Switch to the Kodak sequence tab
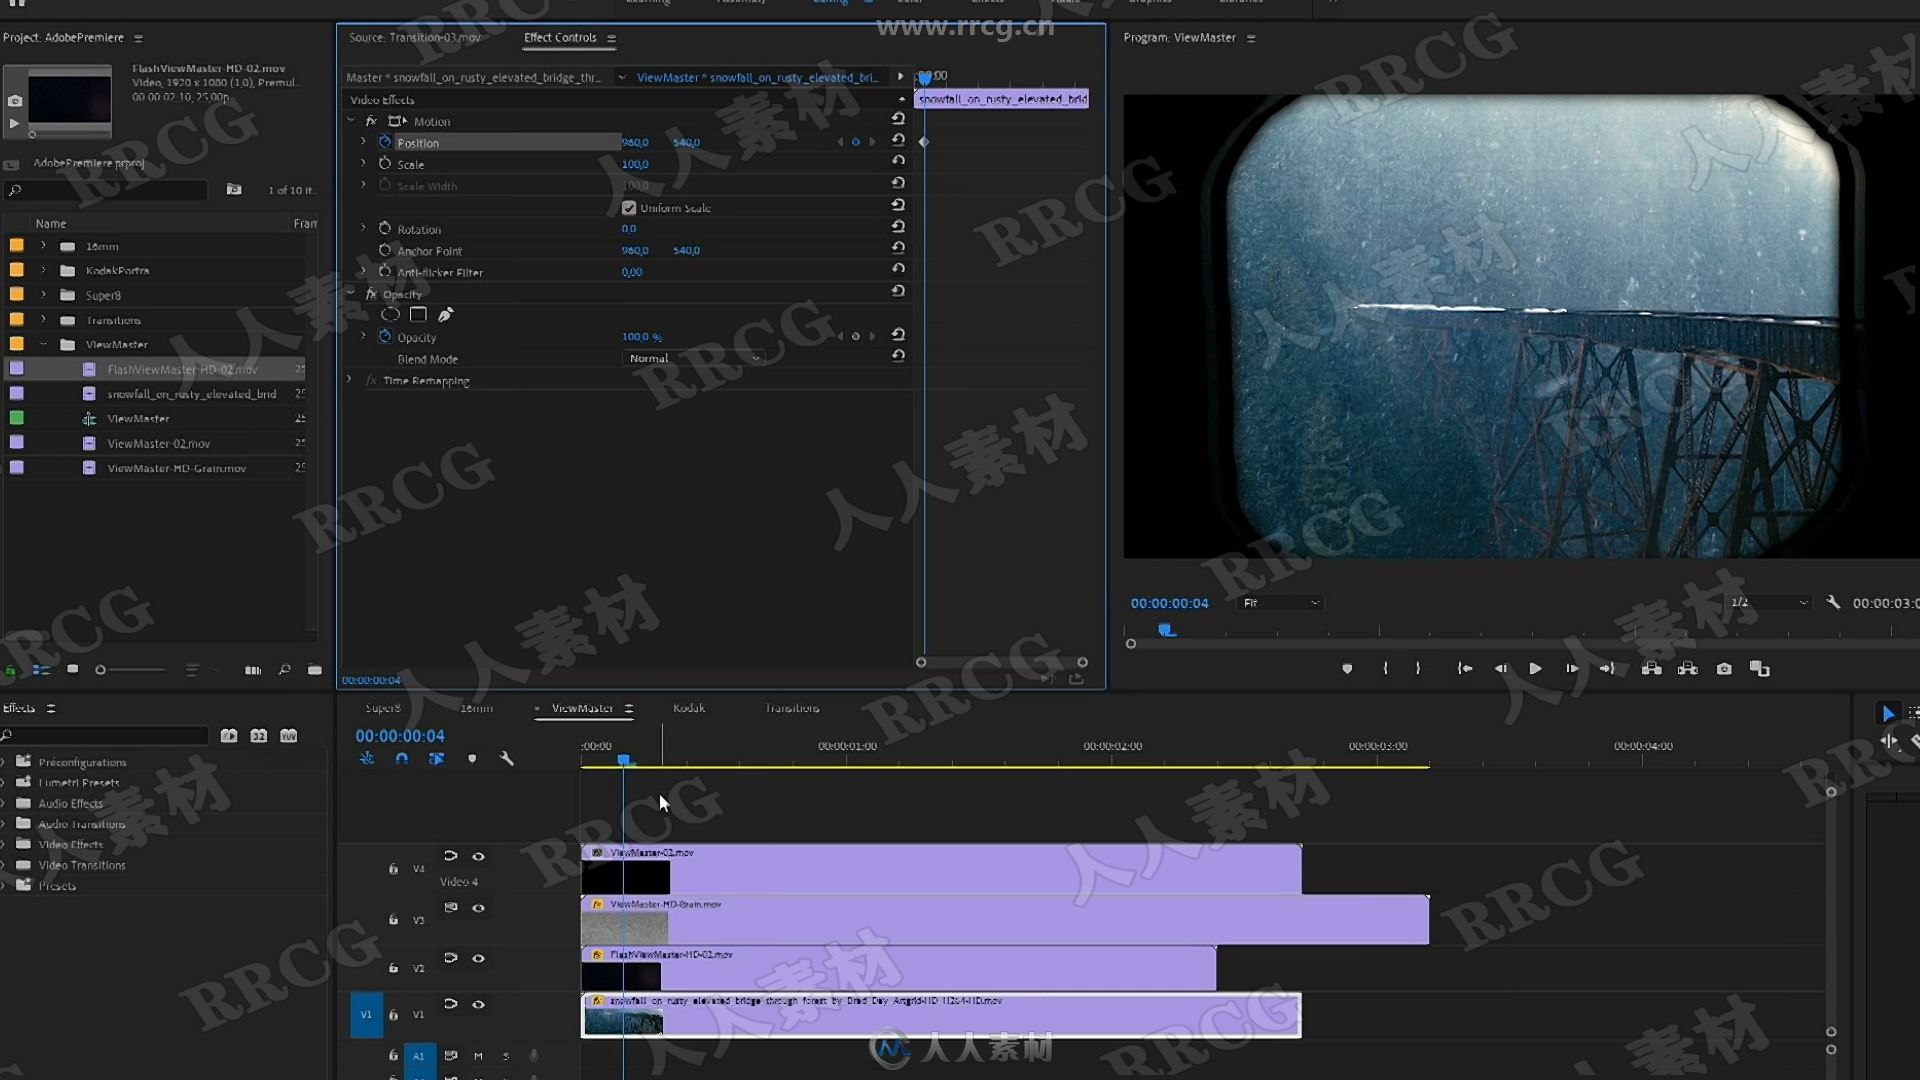 689,708
